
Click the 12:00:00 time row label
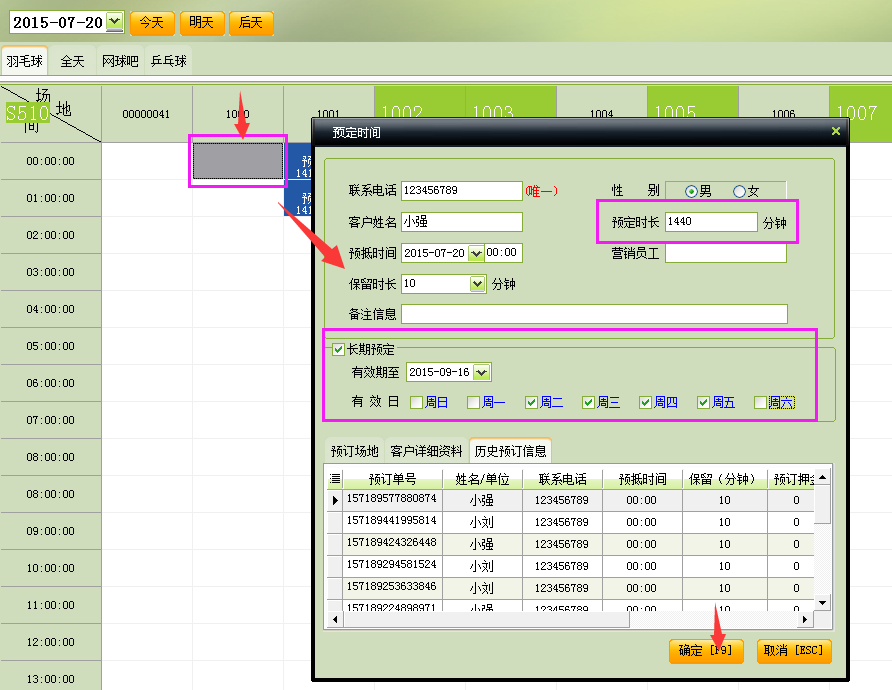[x=51, y=642]
